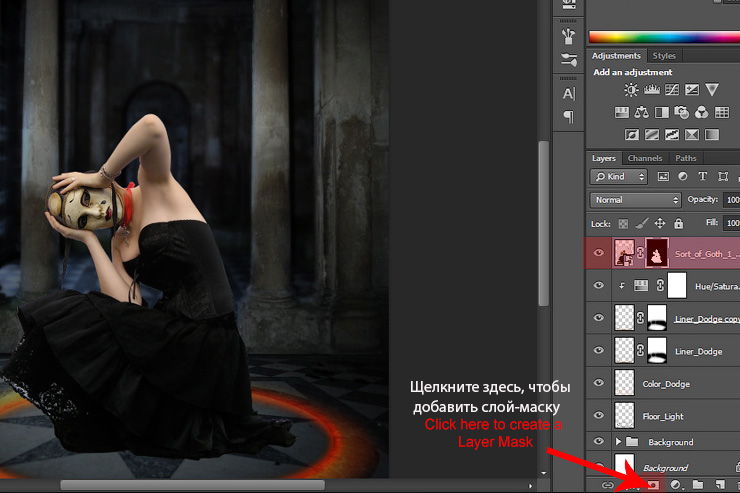Open the Normal blend mode dropdown

click(635, 200)
